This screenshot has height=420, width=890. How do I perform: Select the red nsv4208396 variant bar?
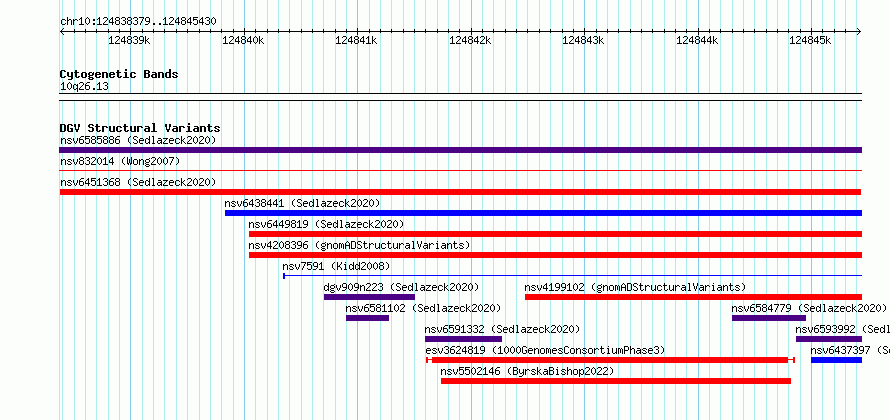(555, 255)
